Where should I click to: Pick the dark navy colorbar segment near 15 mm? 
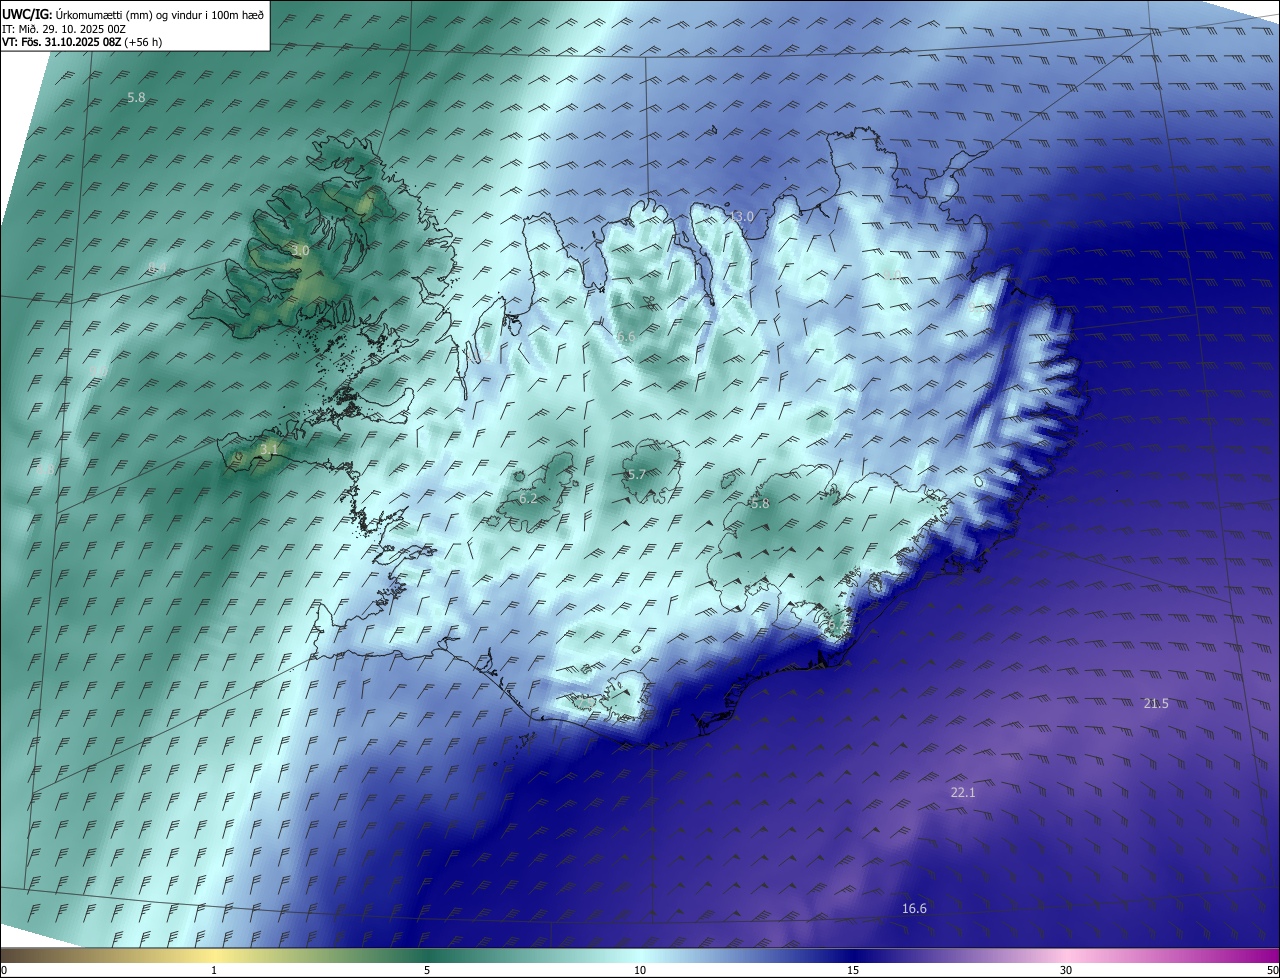click(853, 955)
